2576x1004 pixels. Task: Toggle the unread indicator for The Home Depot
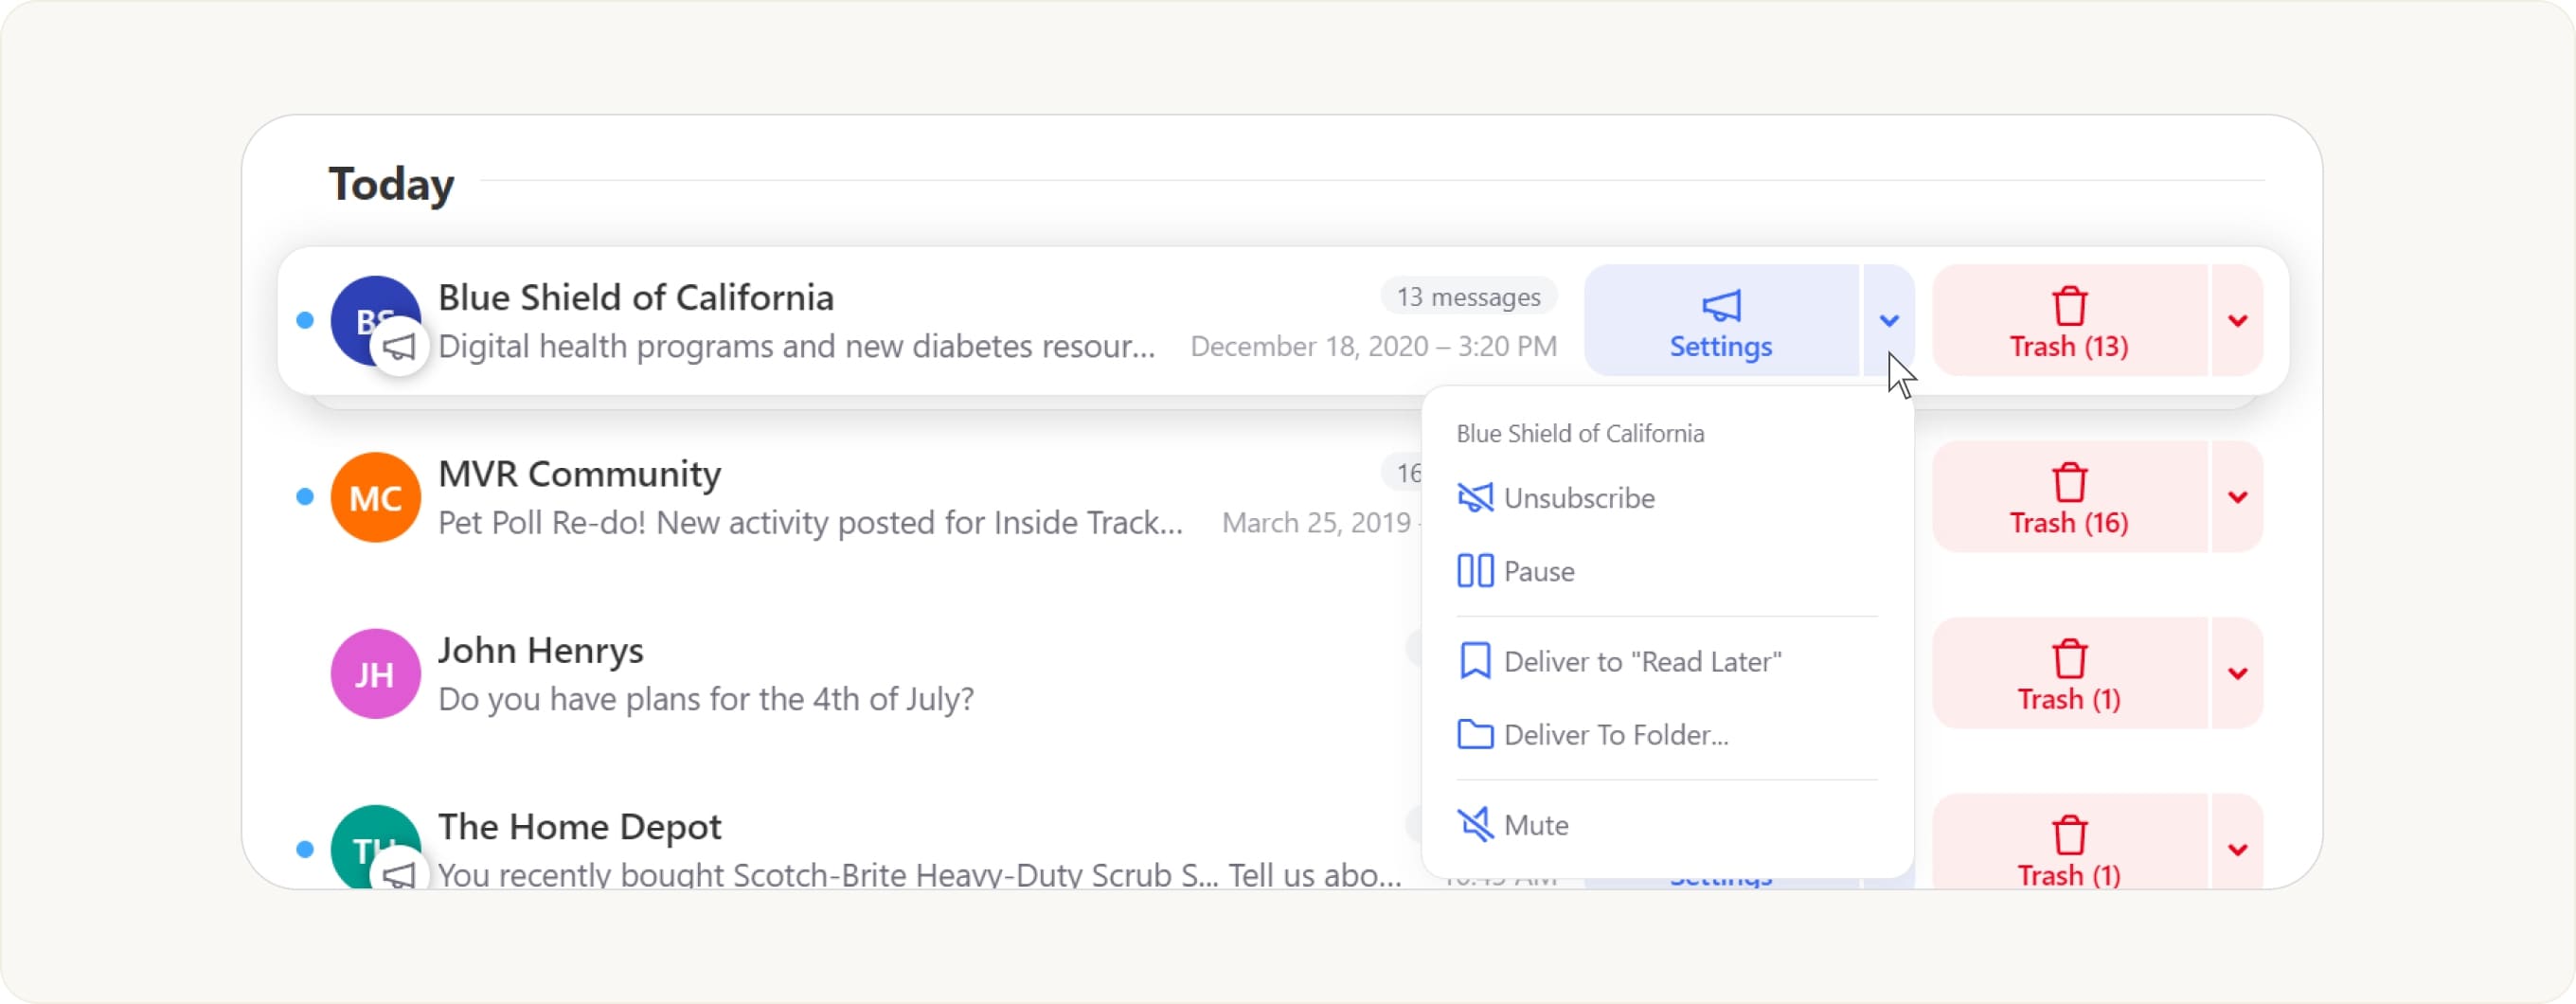(x=303, y=849)
